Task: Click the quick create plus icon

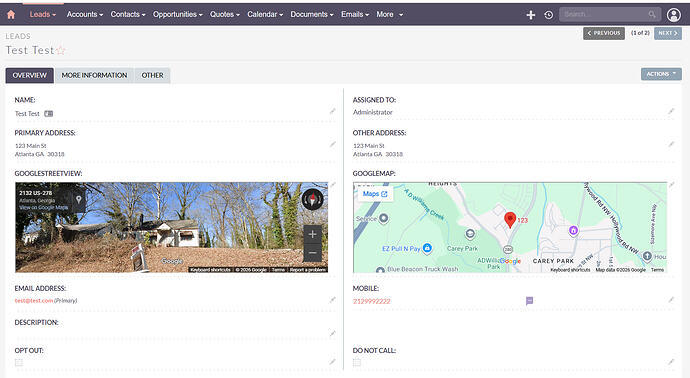Action: click(531, 15)
